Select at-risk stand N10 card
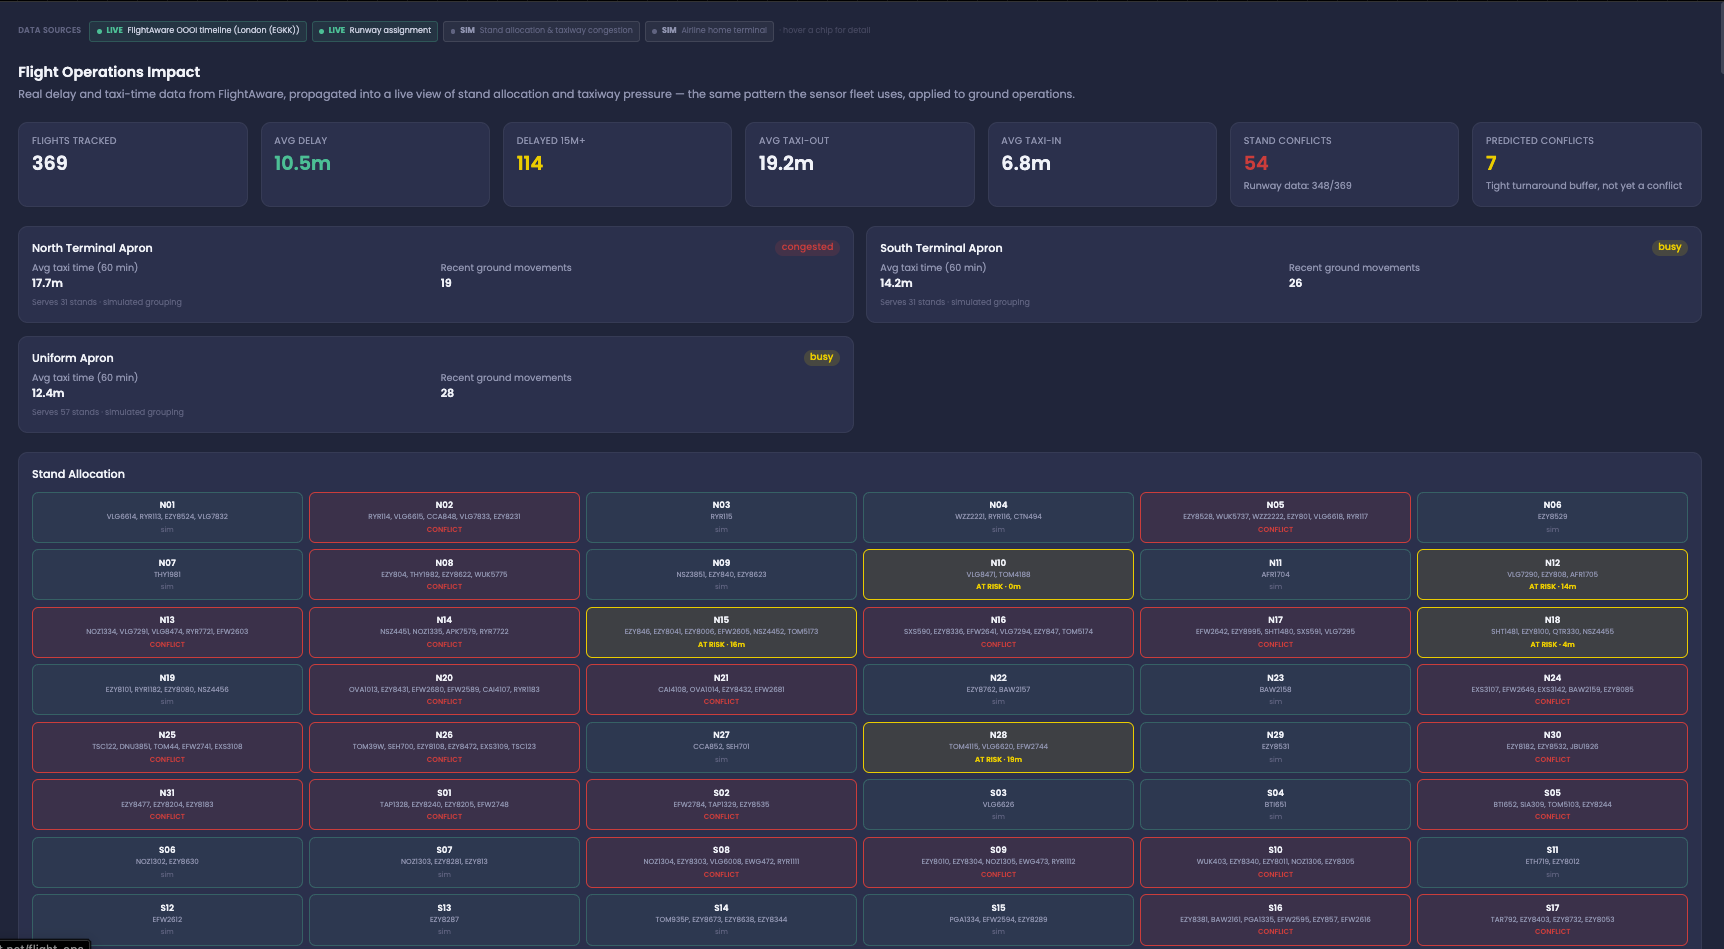 [x=998, y=575]
